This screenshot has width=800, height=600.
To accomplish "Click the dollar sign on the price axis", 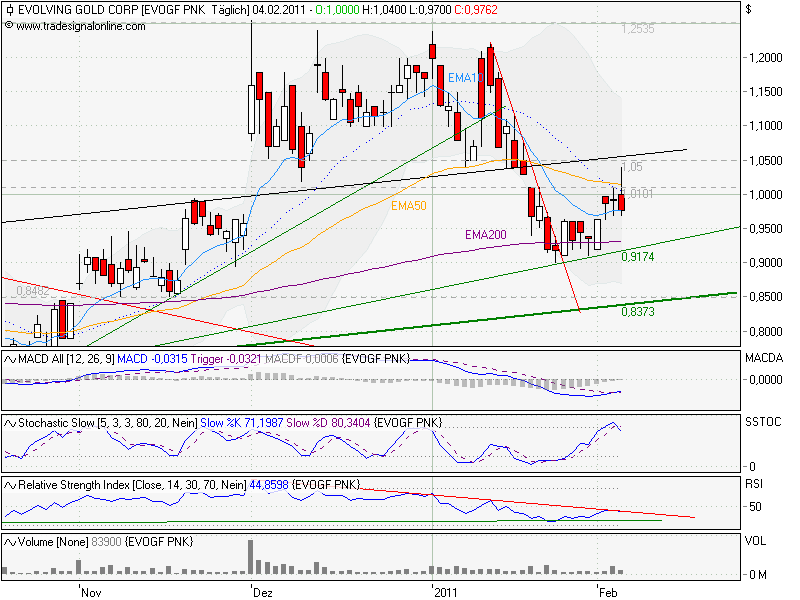I will pos(748,10).
